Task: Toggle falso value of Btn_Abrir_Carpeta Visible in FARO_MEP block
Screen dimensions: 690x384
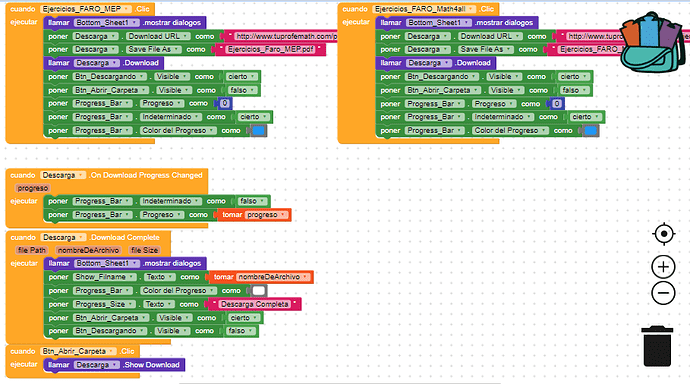Action: click(242, 90)
